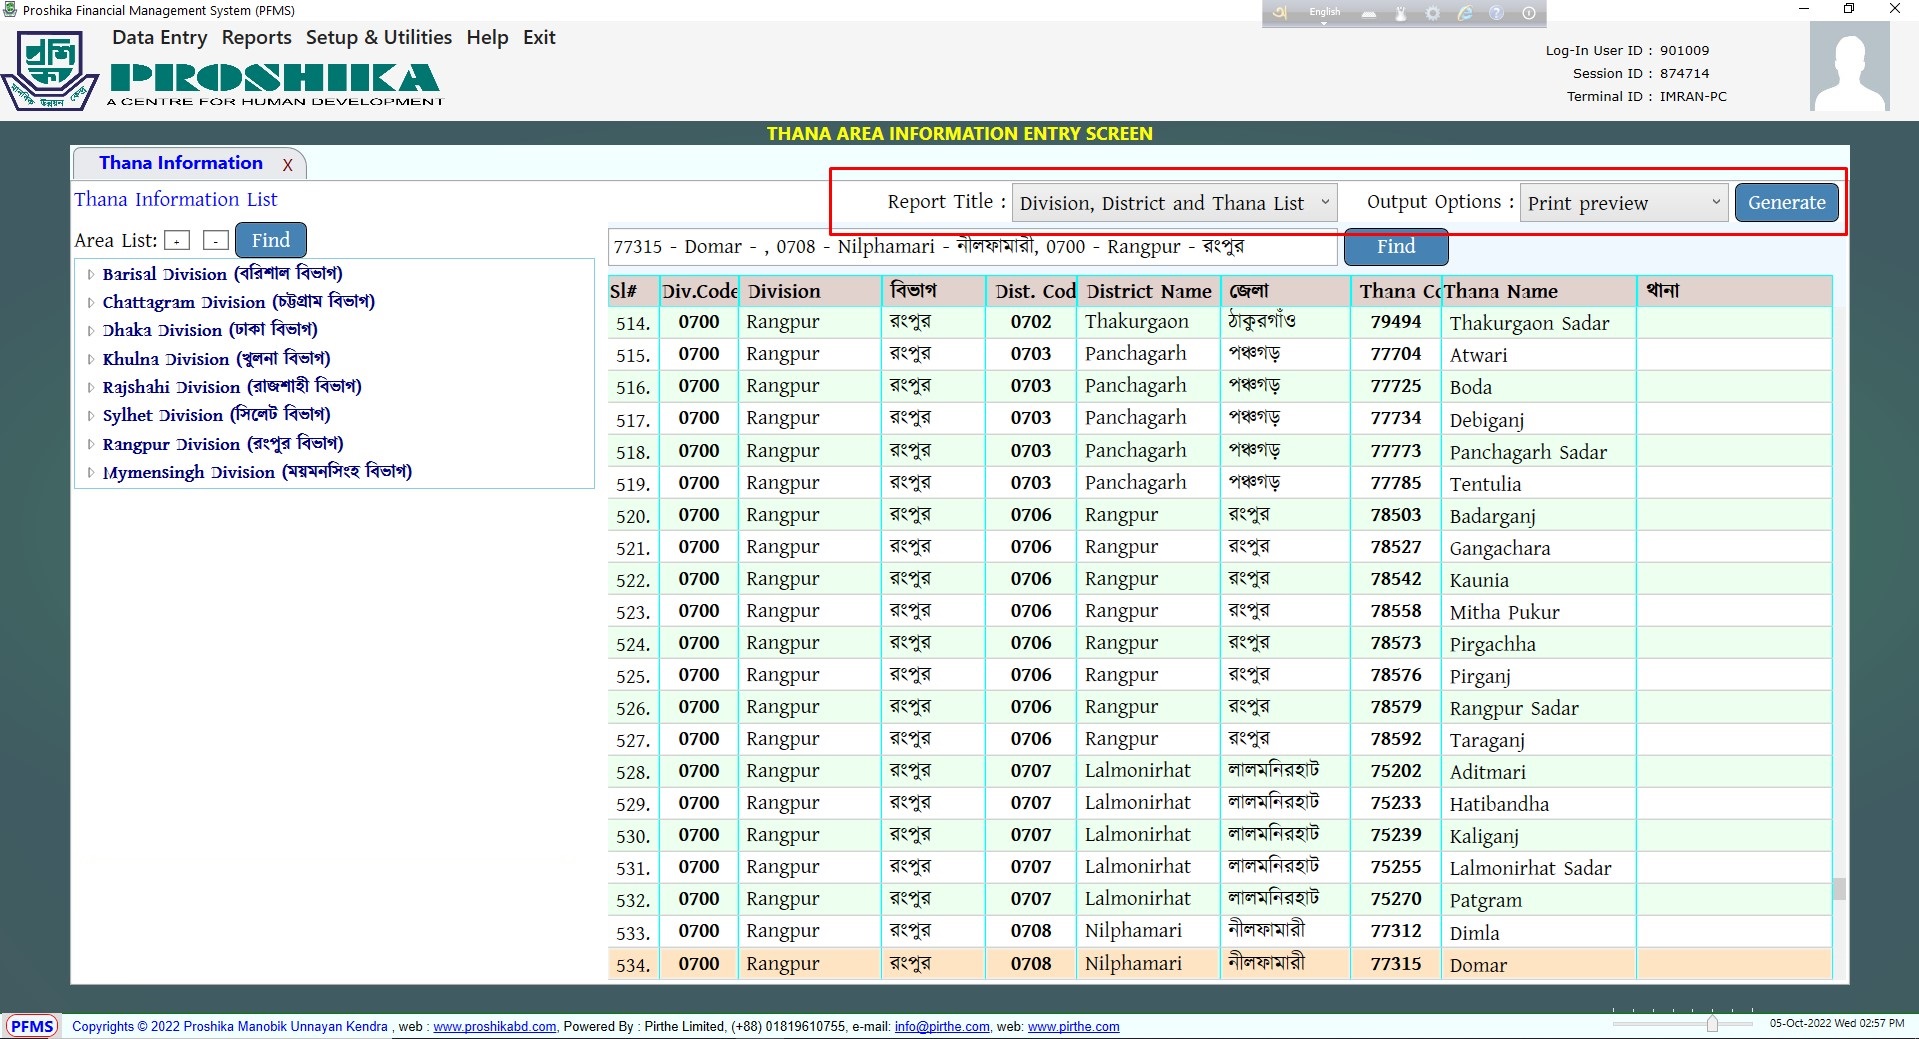
Task: Expand the Barisal Division tree node
Action: pyautogui.click(x=91, y=274)
